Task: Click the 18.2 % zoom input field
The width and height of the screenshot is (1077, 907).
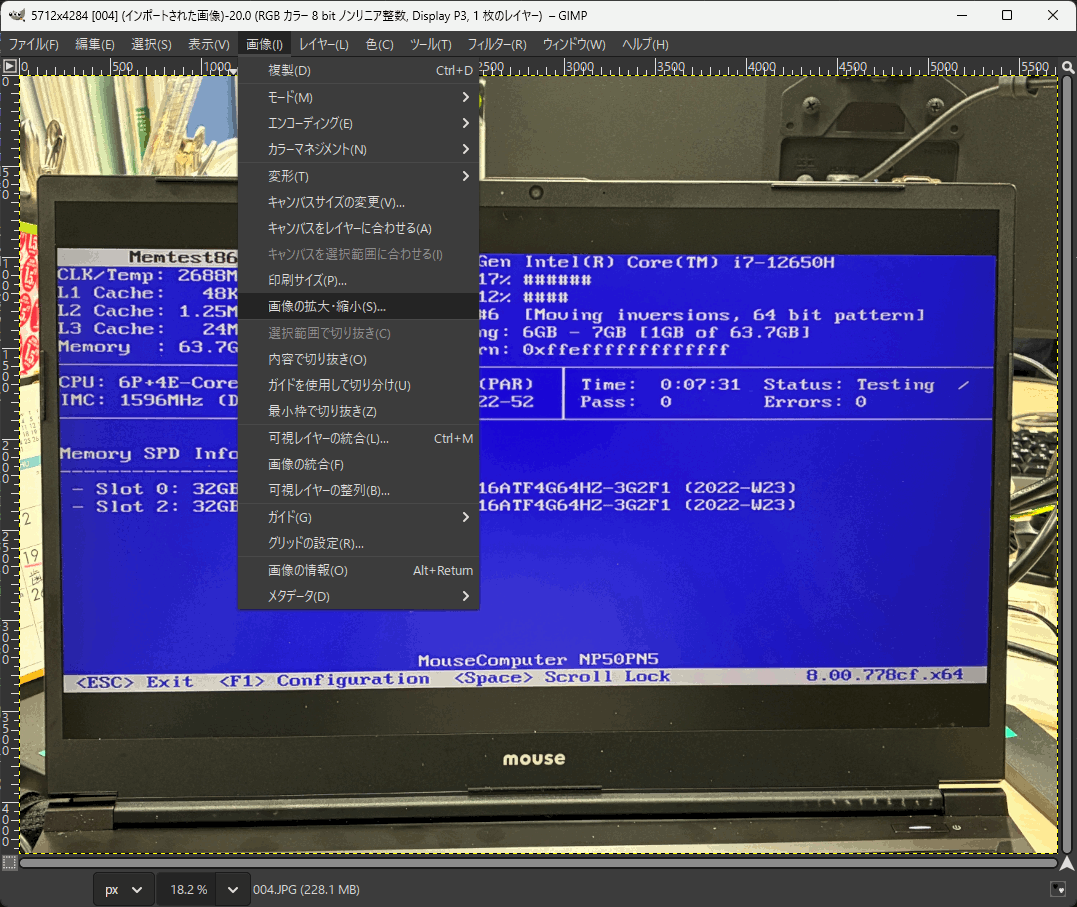Action: coord(188,889)
